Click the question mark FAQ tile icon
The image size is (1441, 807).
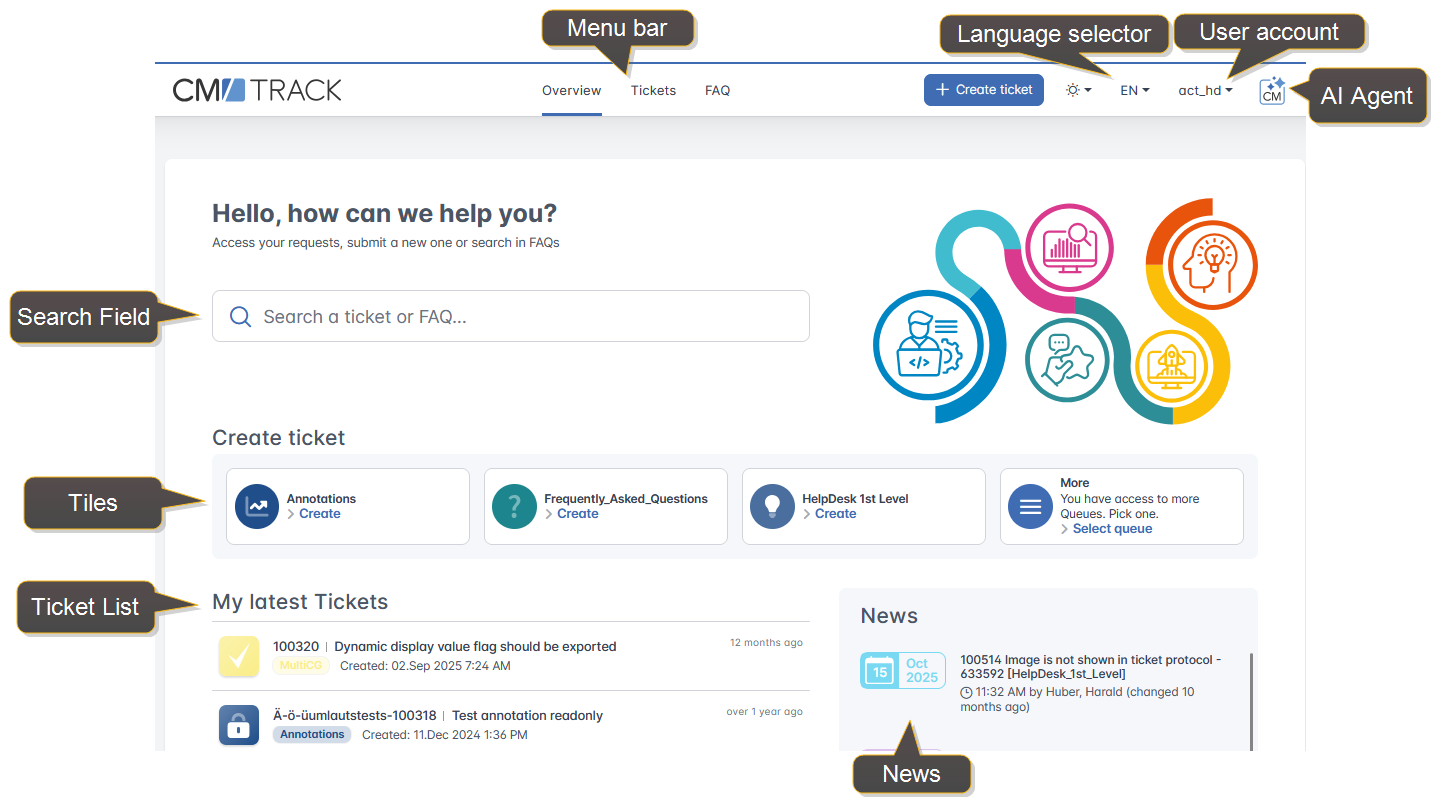pos(514,507)
